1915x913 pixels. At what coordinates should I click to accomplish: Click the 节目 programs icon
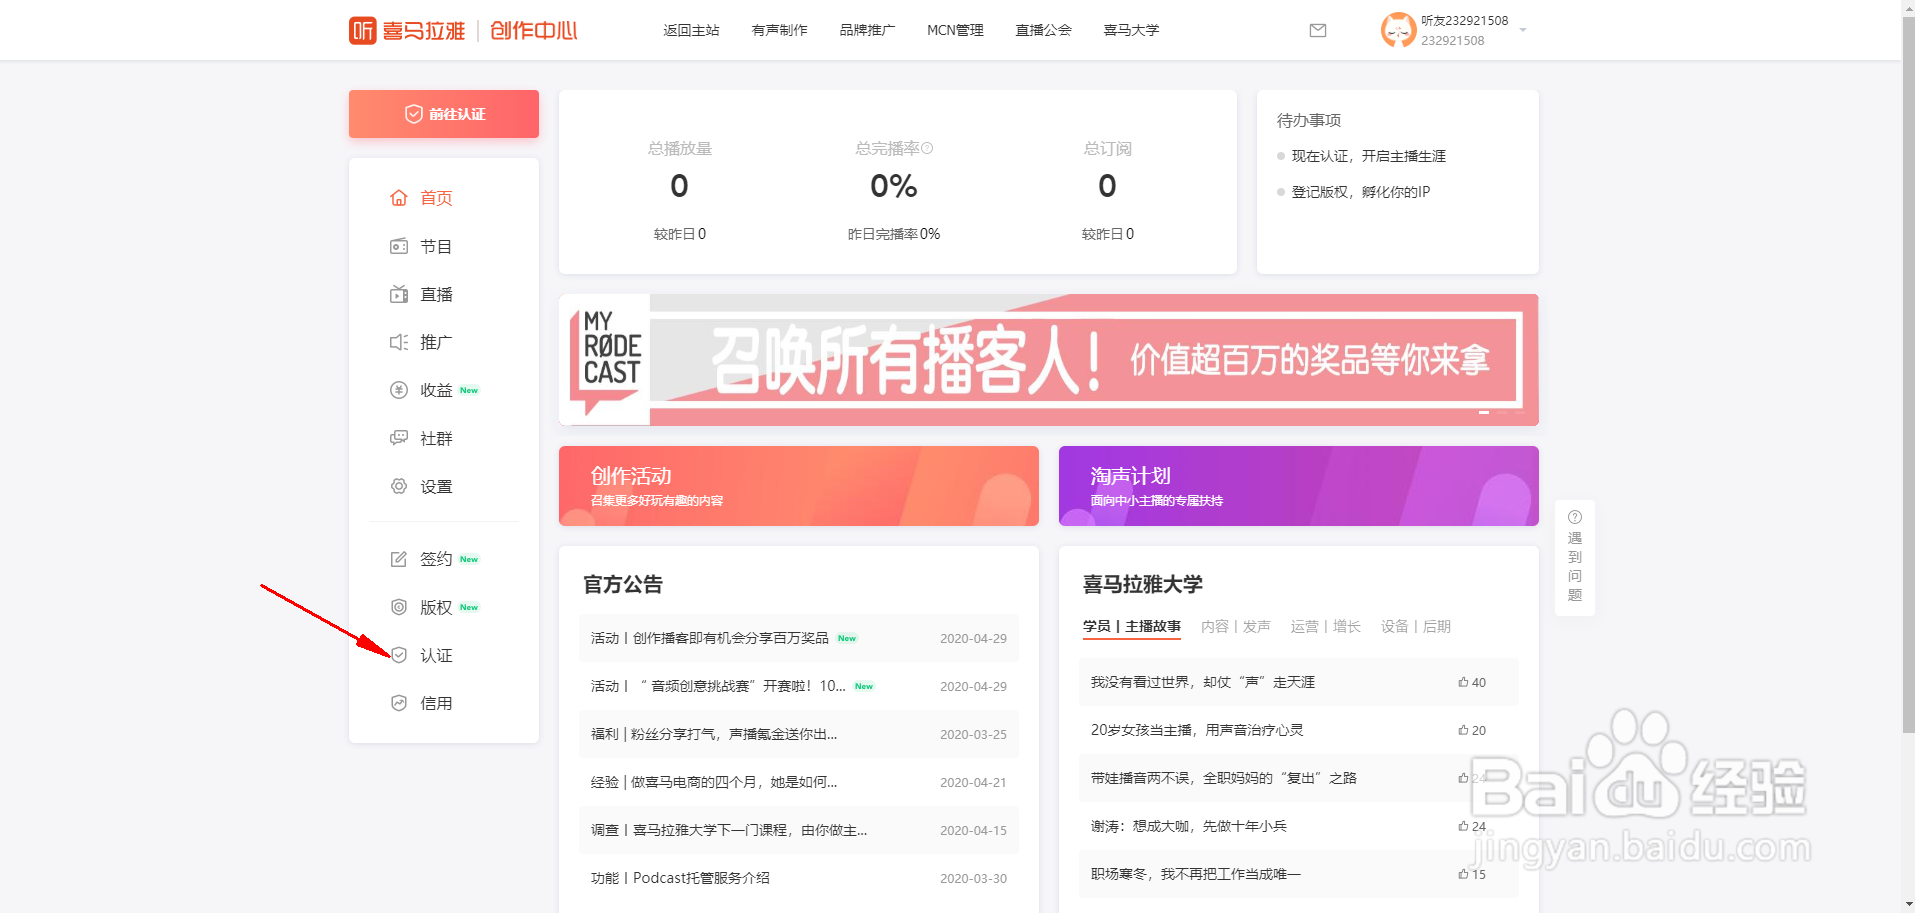pyautogui.click(x=399, y=246)
